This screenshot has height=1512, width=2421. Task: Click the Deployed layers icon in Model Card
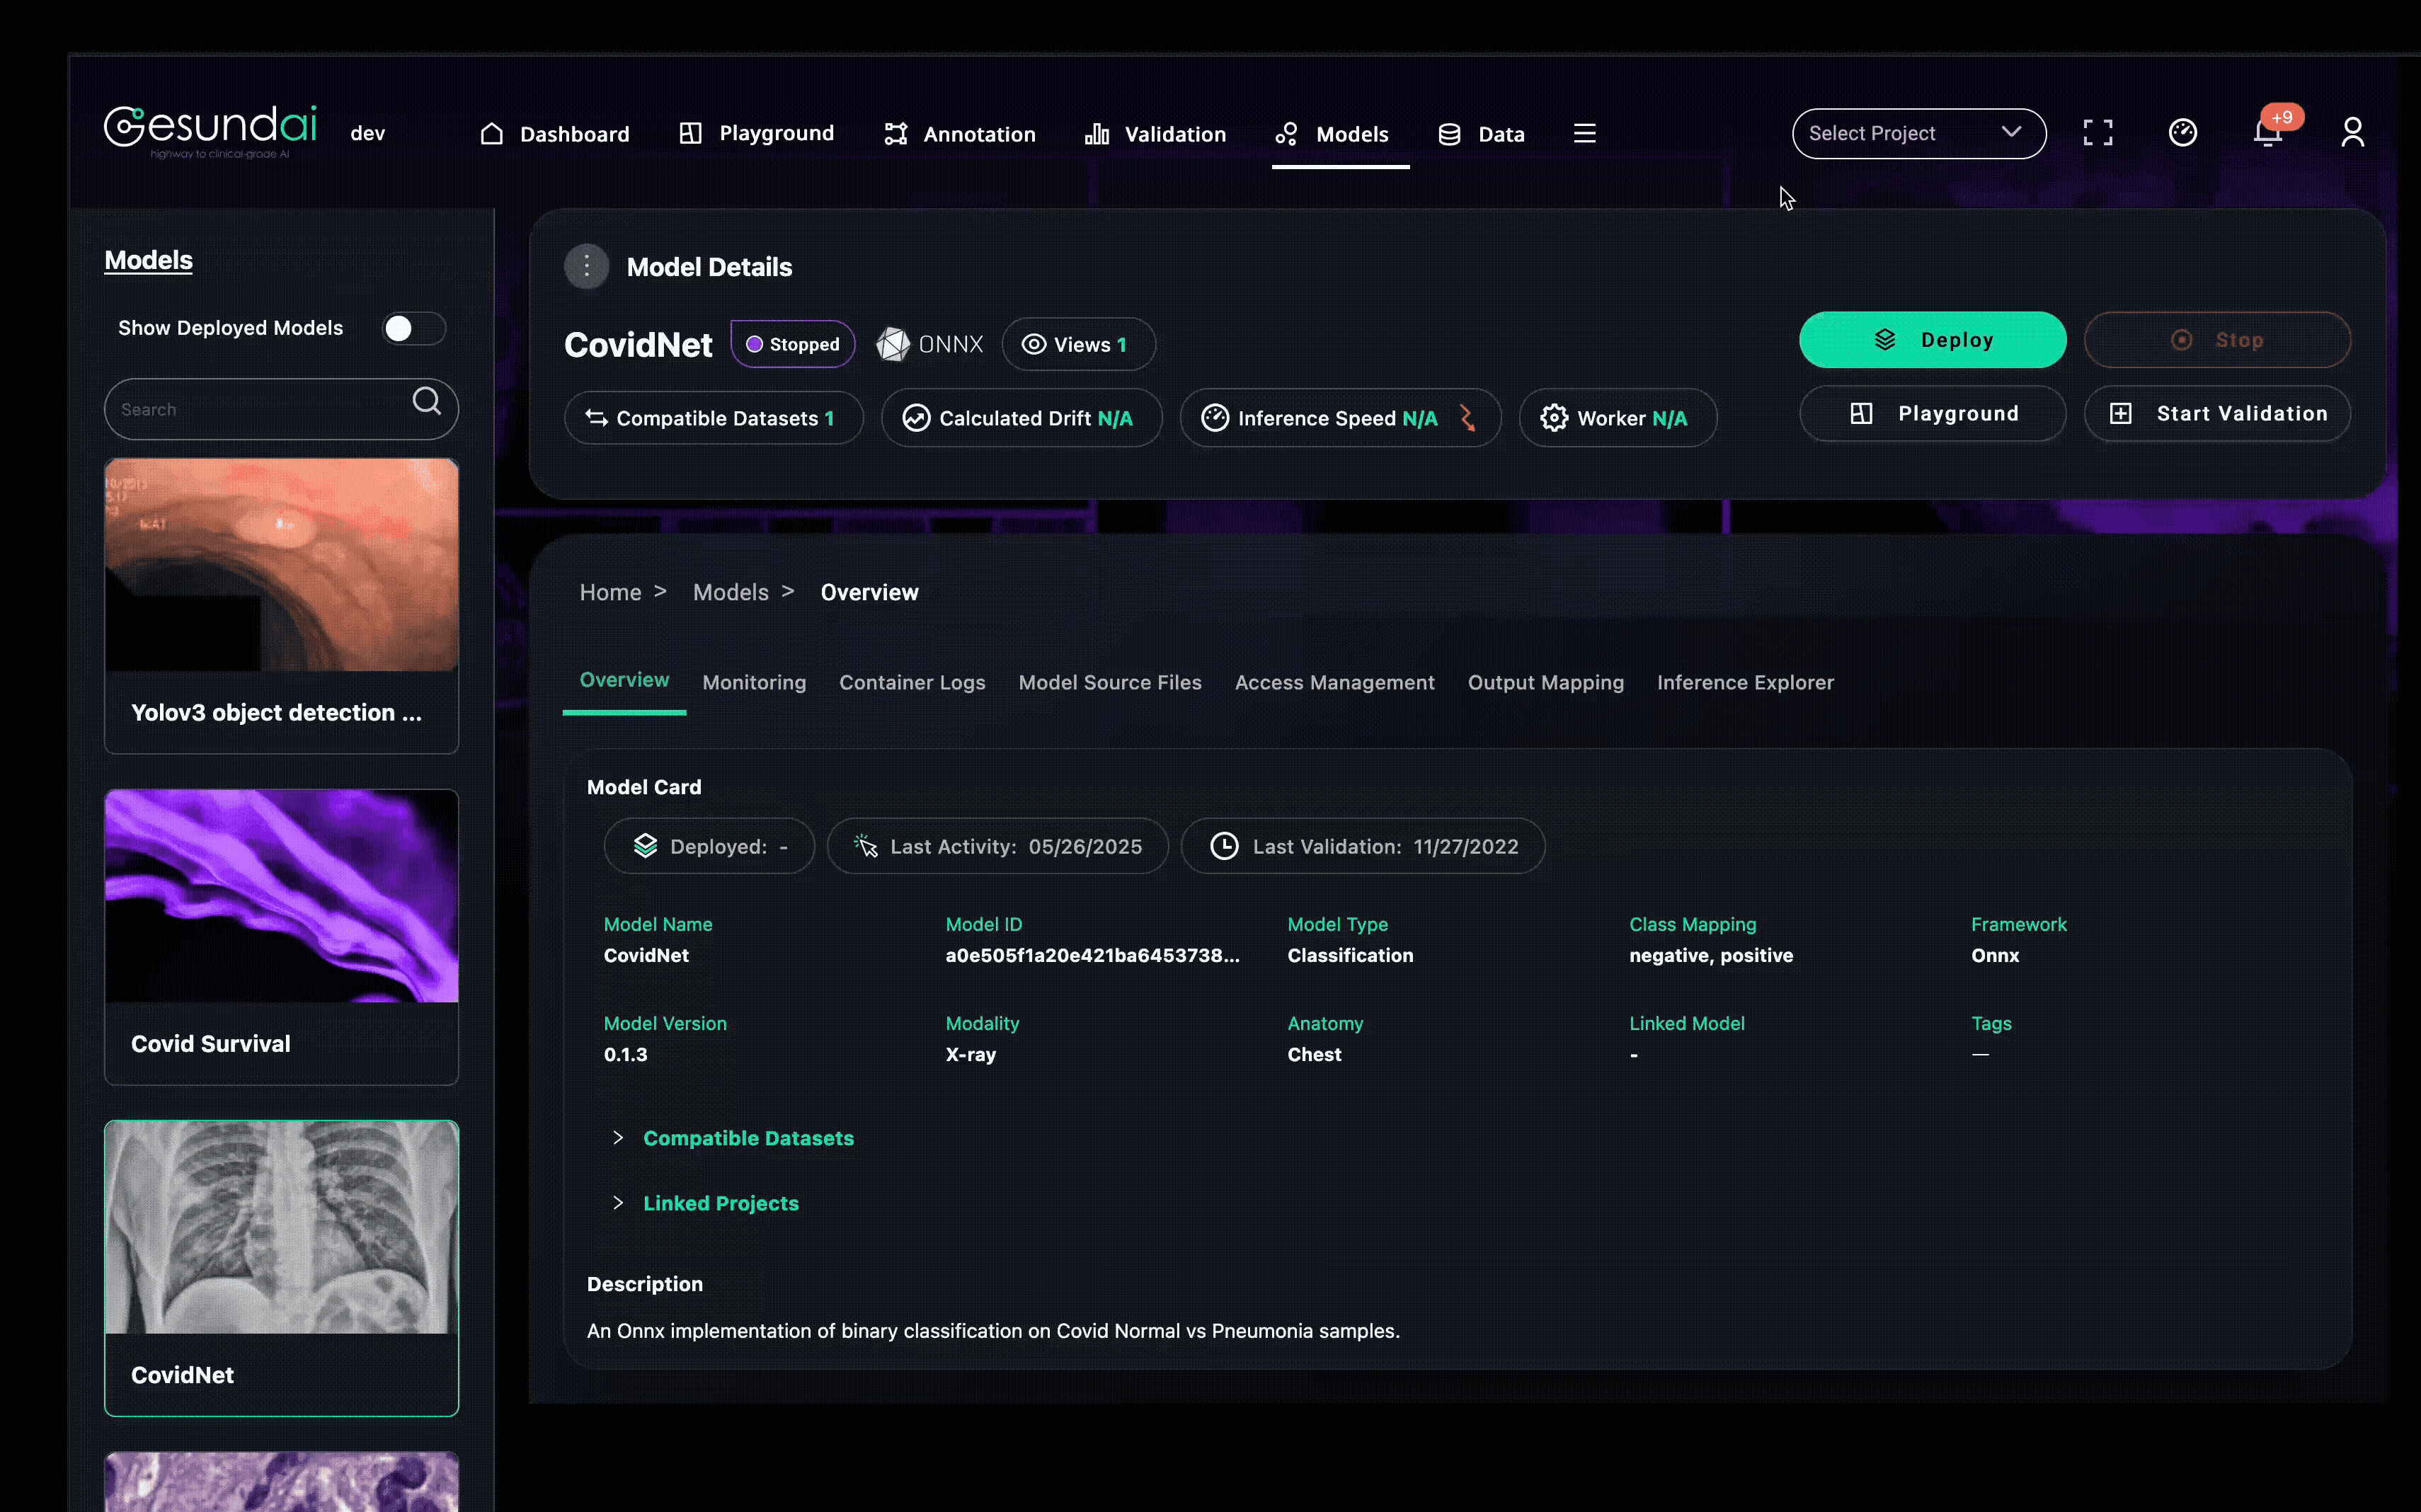click(x=645, y=846)
